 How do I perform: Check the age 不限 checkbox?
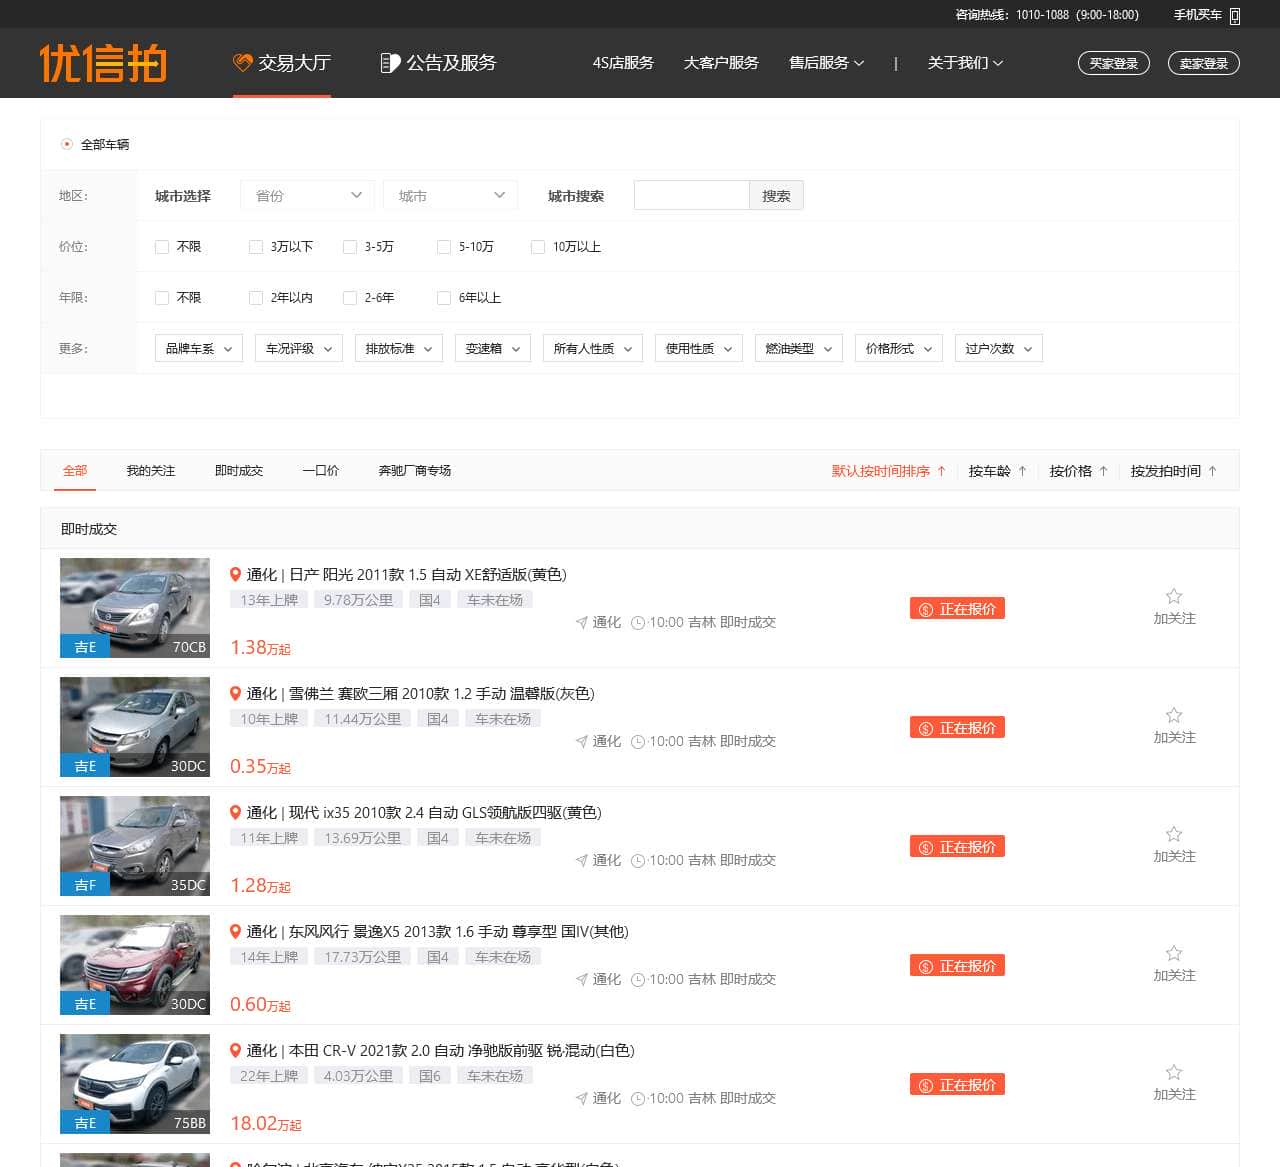[162, 298]
